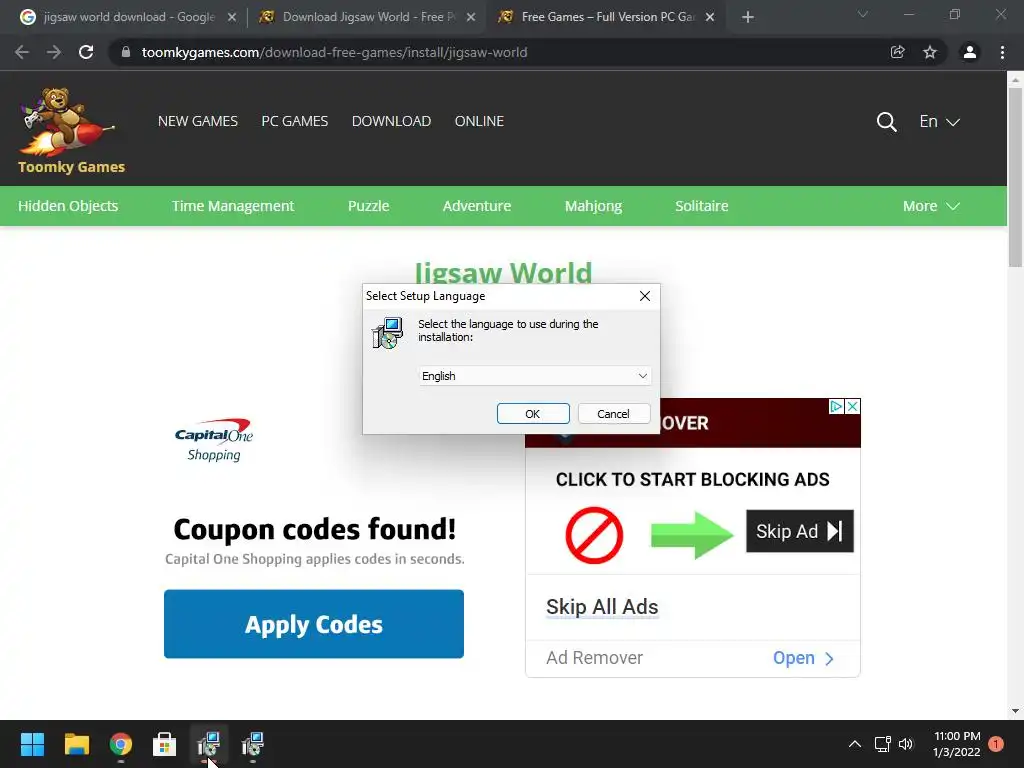Open a new browser tab
Image resolution: width=1024 pixels, height=768 pixels.
point(748,17)
